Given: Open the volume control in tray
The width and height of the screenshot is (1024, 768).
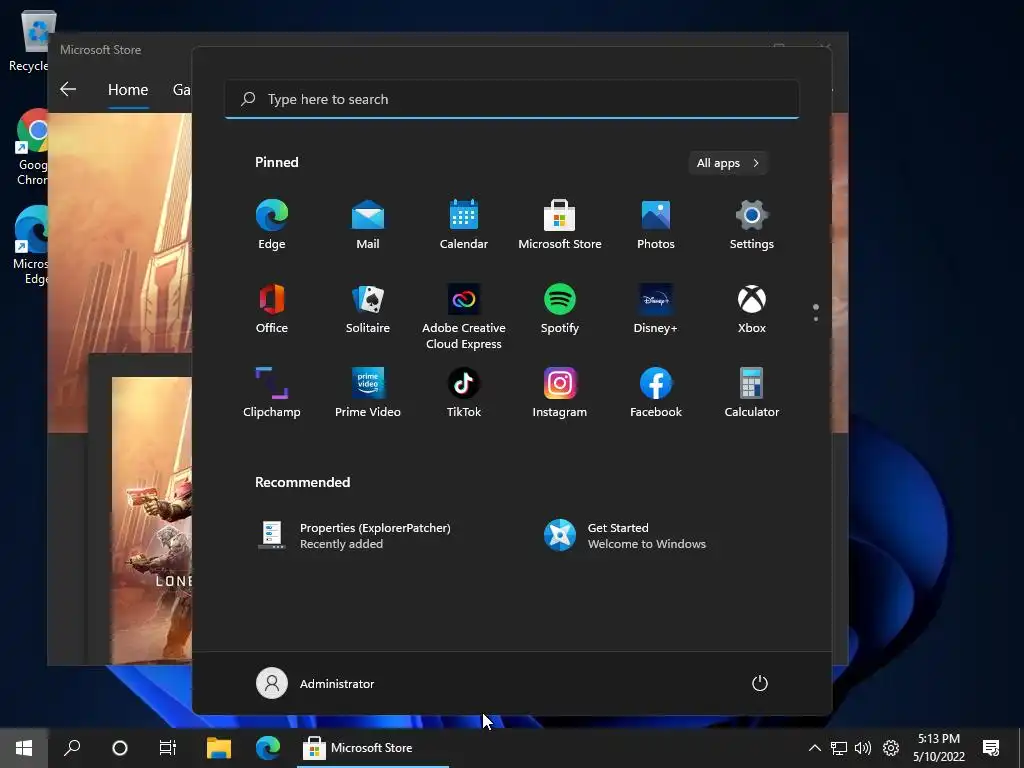Looking at the screenshot, I should coord(863,748).
